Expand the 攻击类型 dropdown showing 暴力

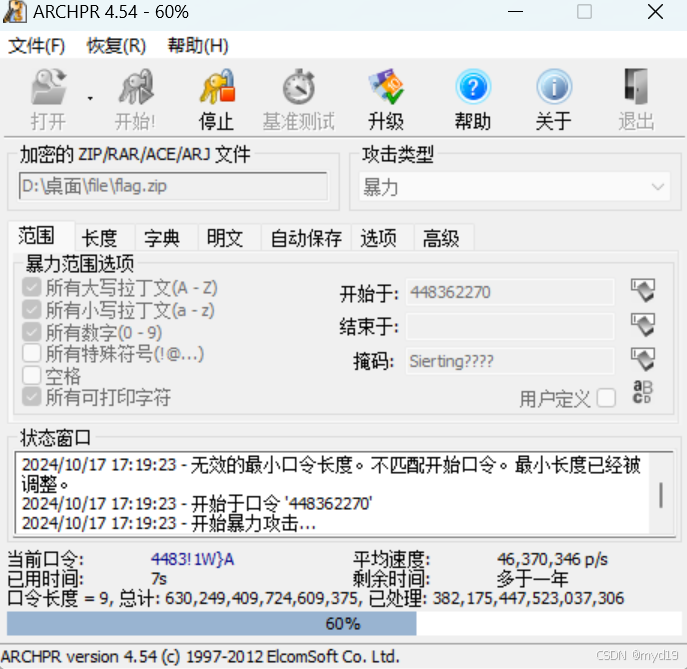[x=514, y=187]
